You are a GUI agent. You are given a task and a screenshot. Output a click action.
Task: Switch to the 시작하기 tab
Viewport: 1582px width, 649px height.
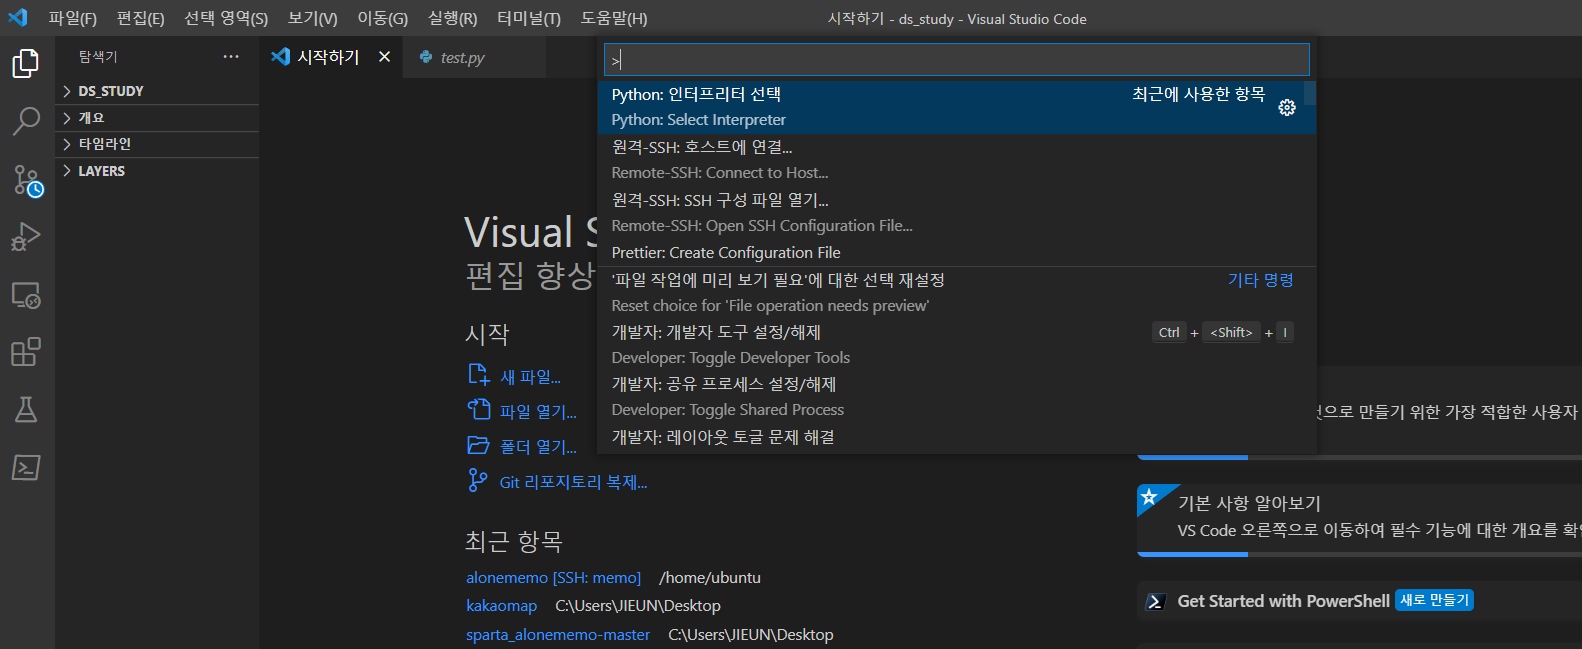pyautogui.click(x=331, y=57)
